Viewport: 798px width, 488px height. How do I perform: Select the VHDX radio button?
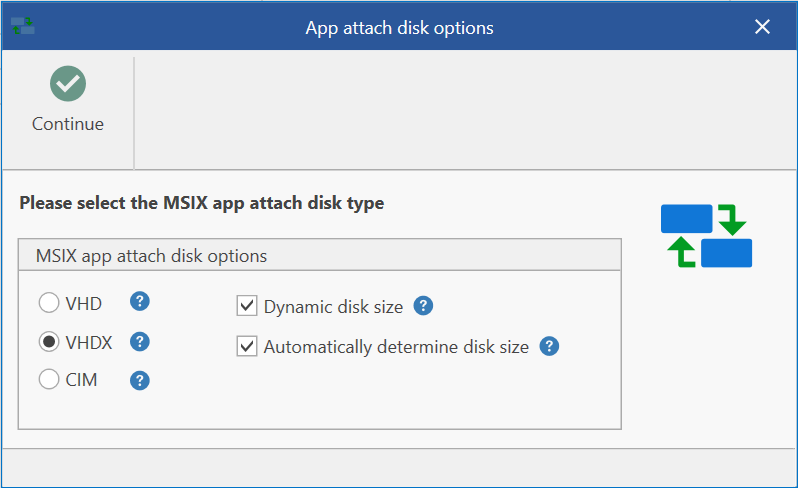pyautogui.click(x=48, y=342)
